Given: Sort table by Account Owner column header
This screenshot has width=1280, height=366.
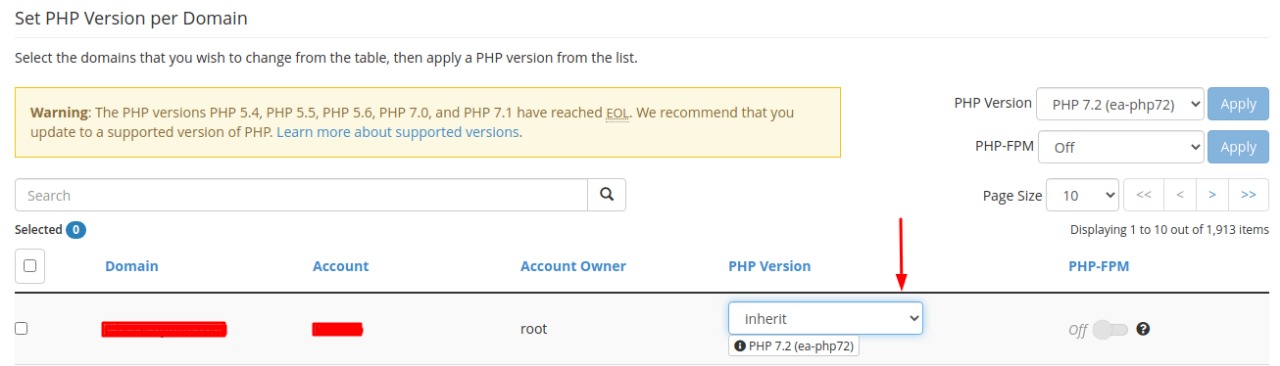Looking at the screenshot, I should click(x=573, y=266).
